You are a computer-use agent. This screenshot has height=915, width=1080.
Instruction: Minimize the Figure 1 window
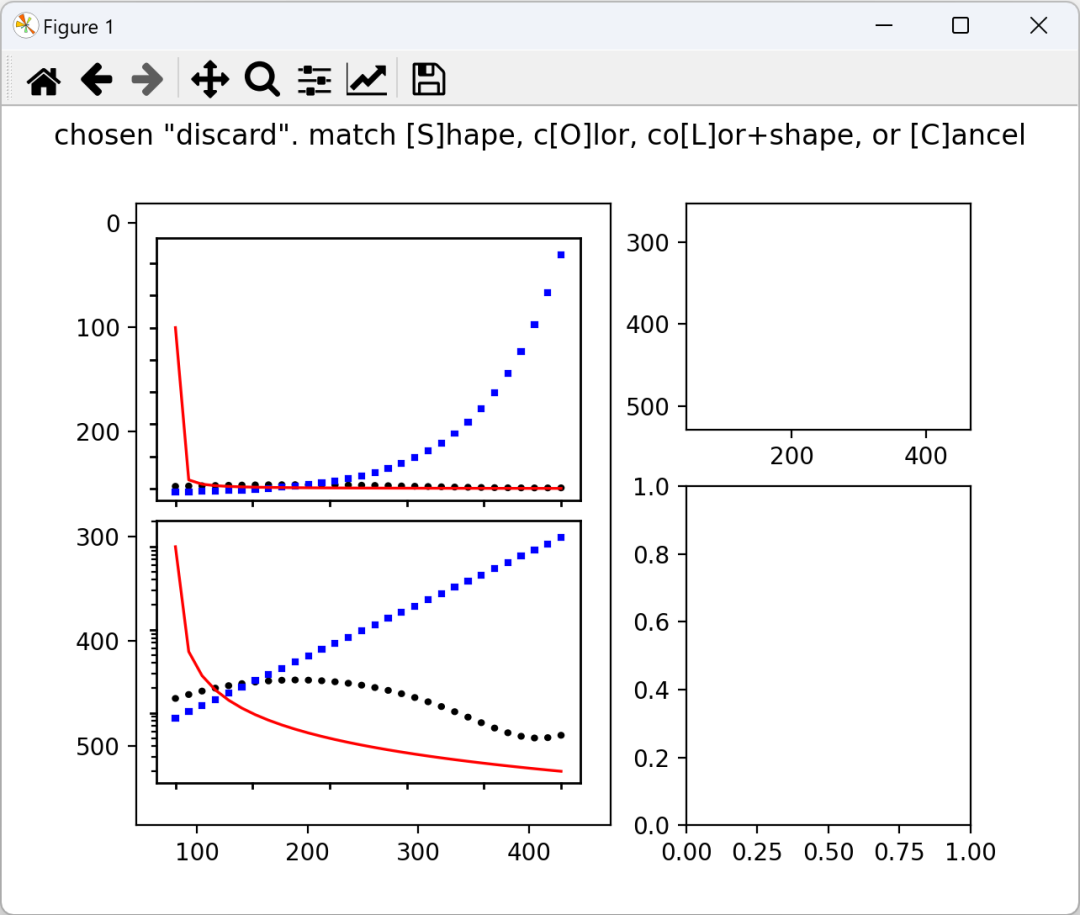tap(884, 25)
